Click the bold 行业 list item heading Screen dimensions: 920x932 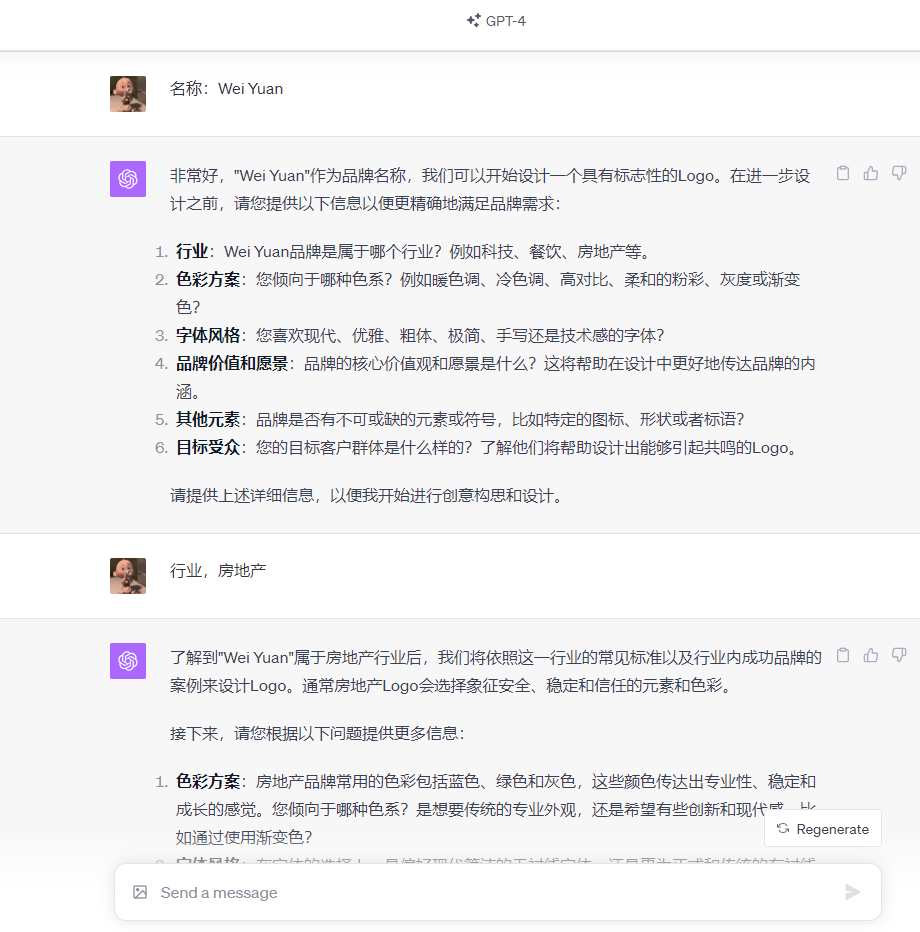pos(192,251)
